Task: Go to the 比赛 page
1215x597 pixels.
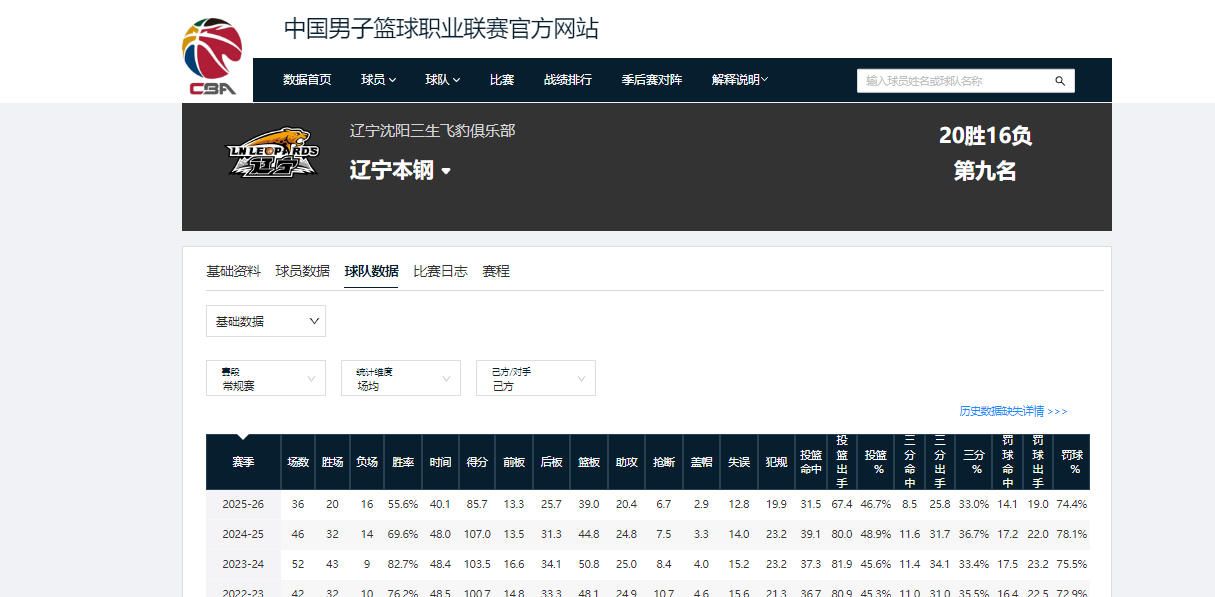Action: pyautogui.click(x=502, y=80)
